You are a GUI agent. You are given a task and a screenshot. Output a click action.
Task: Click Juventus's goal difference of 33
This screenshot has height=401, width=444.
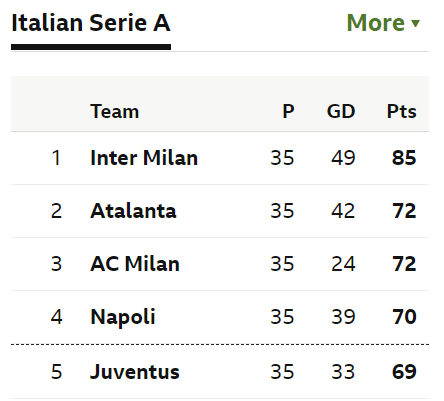pos(343,371)
